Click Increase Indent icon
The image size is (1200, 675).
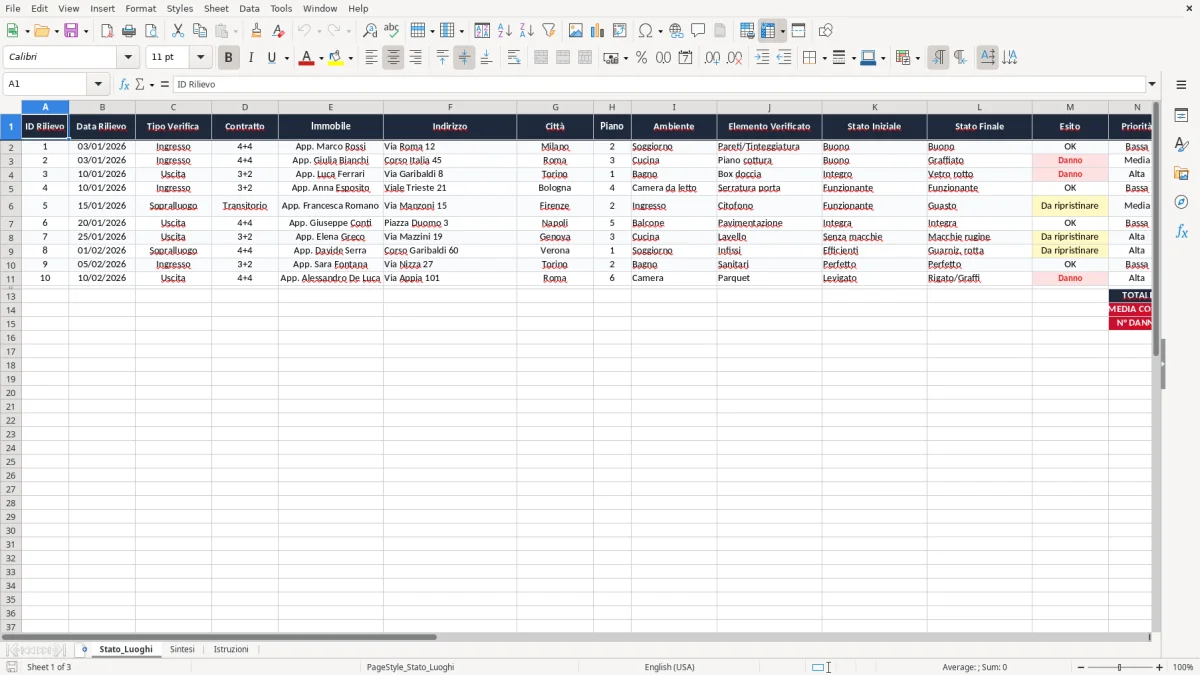(762, 58)
